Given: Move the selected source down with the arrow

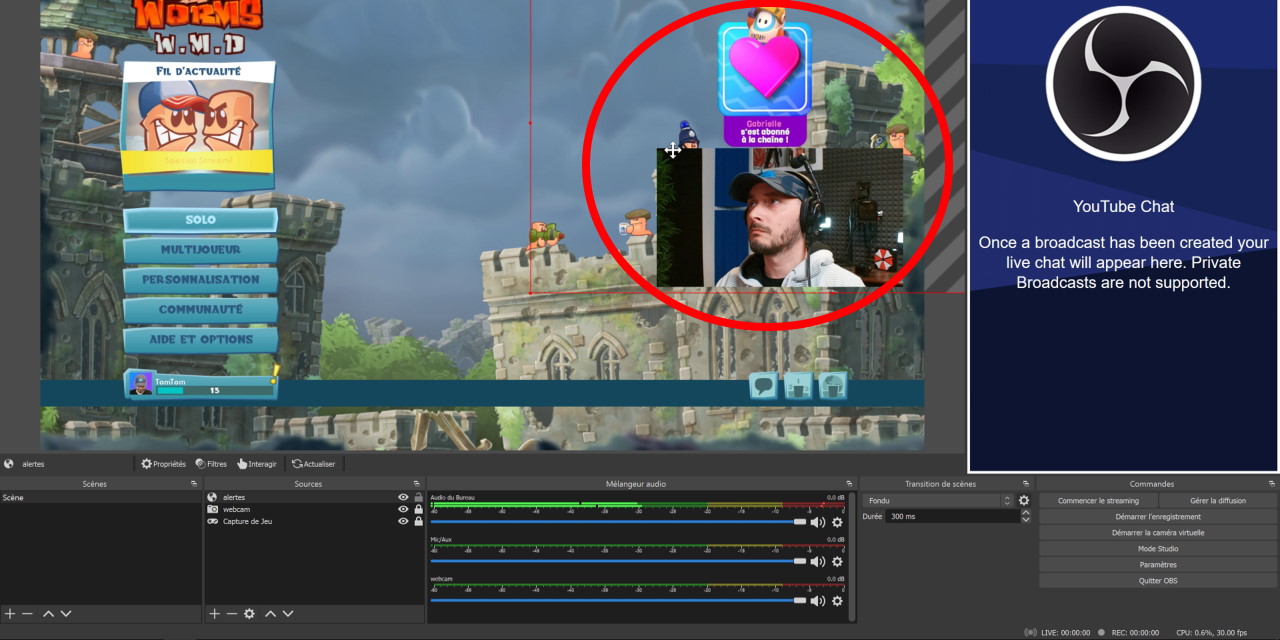Looking at the screenshot, I should [x=288, y=613].
